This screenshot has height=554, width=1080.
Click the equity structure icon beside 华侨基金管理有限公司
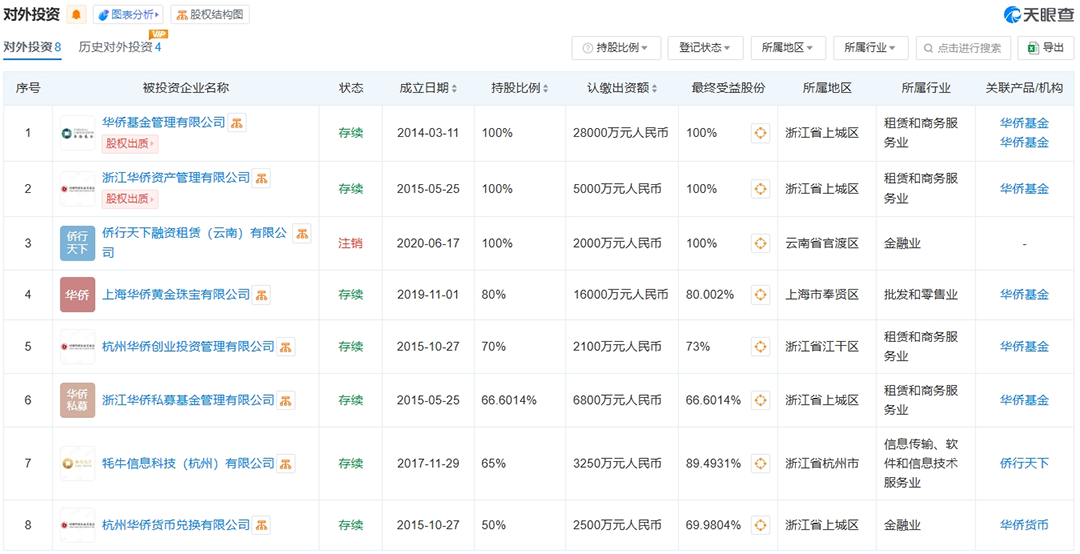[237, 123]
